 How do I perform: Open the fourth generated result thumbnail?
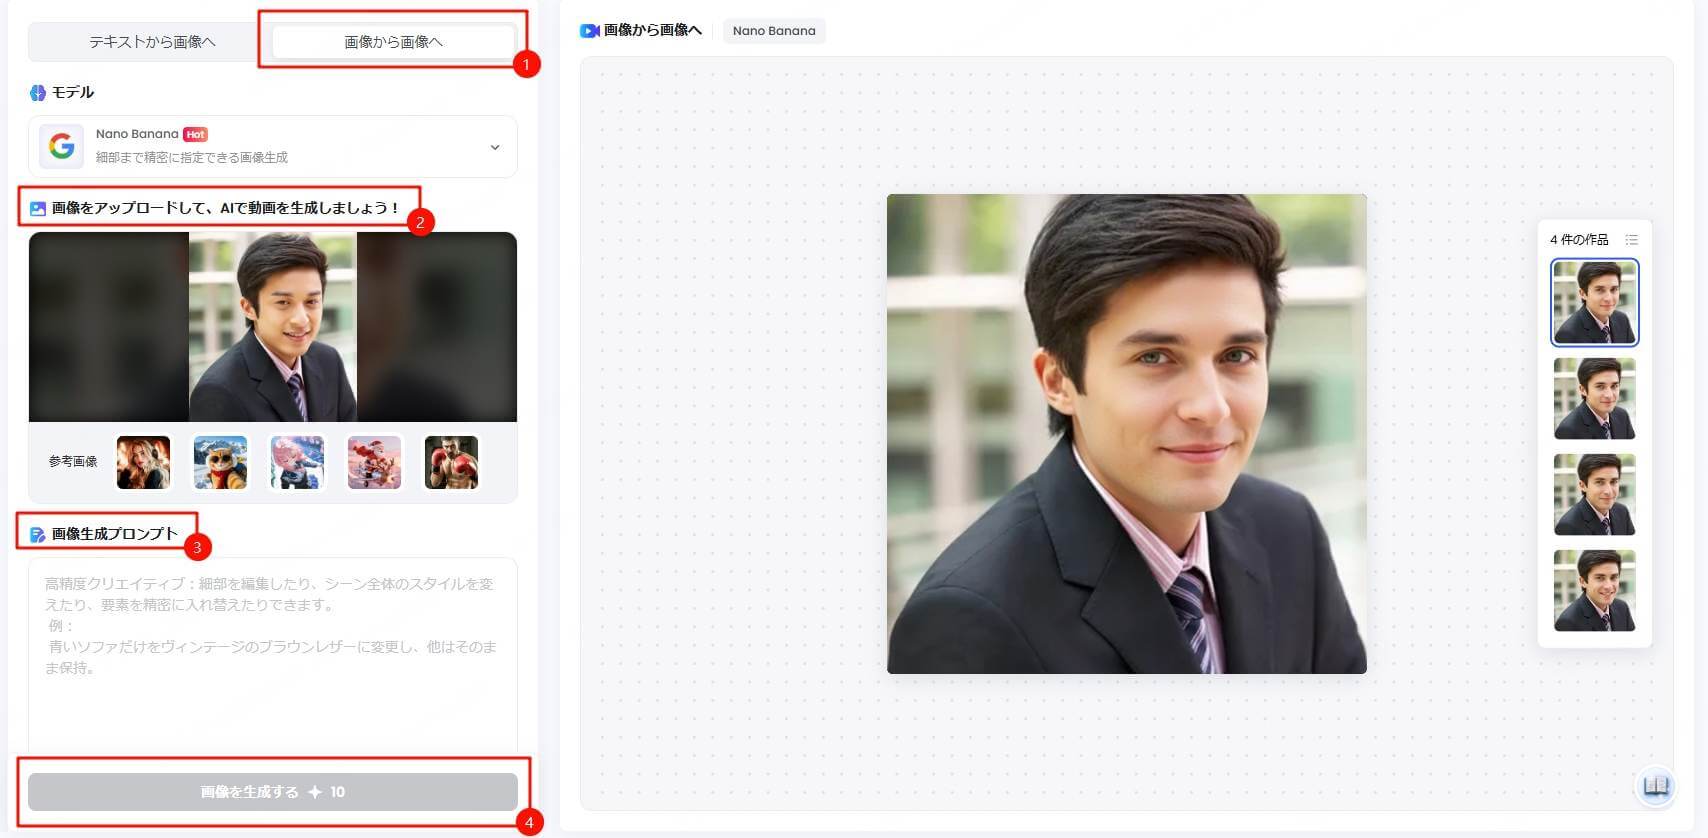1594,591
